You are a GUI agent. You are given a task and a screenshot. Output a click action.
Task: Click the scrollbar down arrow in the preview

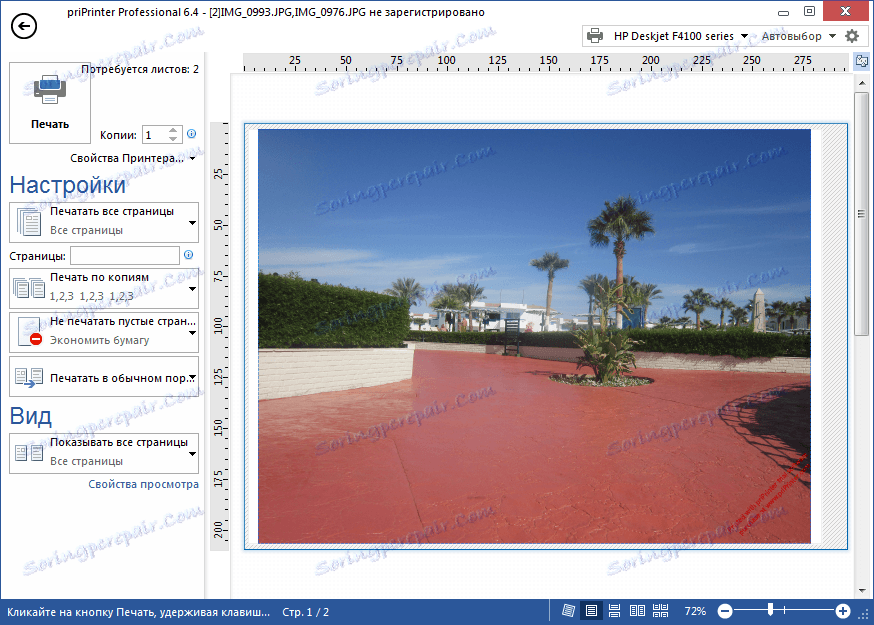point(862,590)
